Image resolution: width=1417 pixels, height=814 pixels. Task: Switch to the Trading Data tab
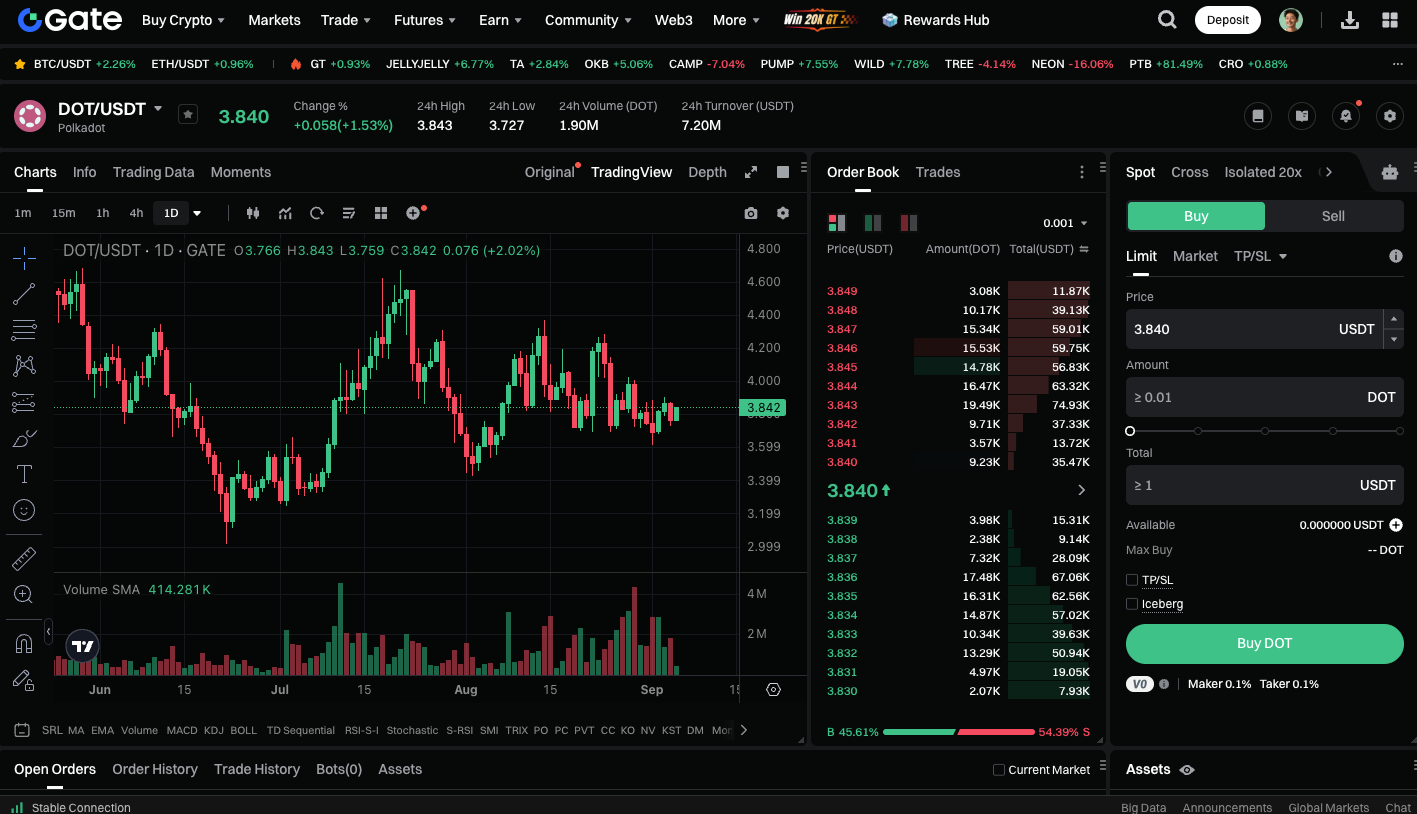coord(153,172)
